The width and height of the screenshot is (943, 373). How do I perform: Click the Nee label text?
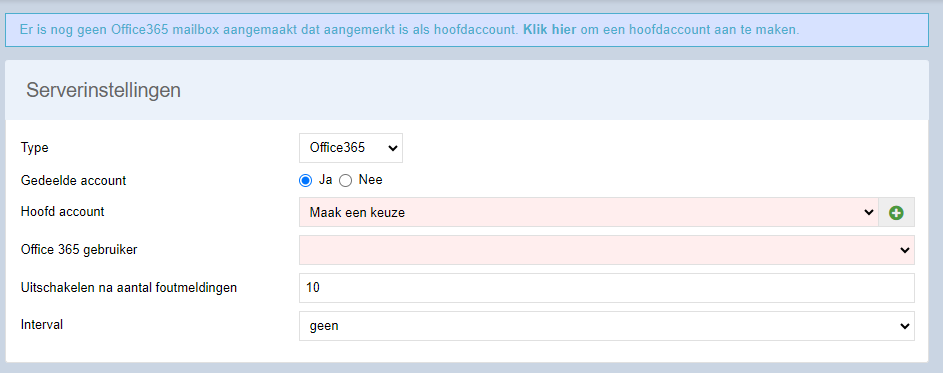[x=370, y=180]
